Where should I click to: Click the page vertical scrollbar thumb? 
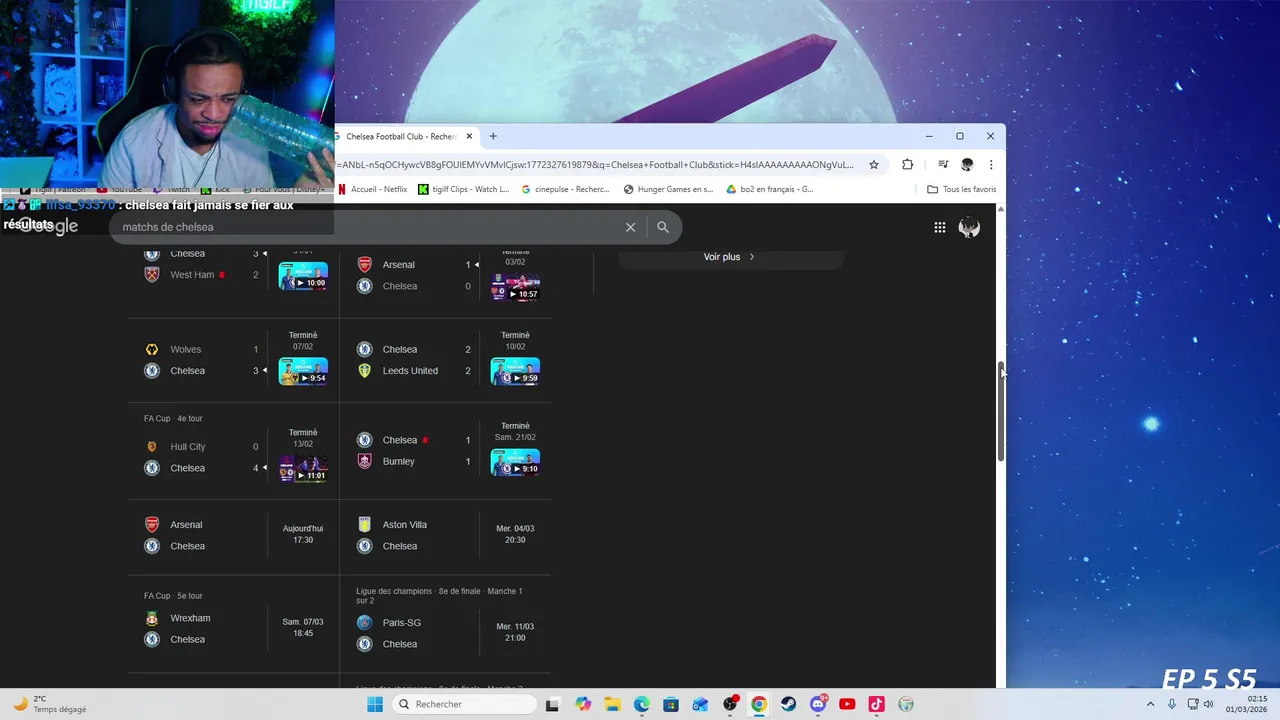[1001, 410]
